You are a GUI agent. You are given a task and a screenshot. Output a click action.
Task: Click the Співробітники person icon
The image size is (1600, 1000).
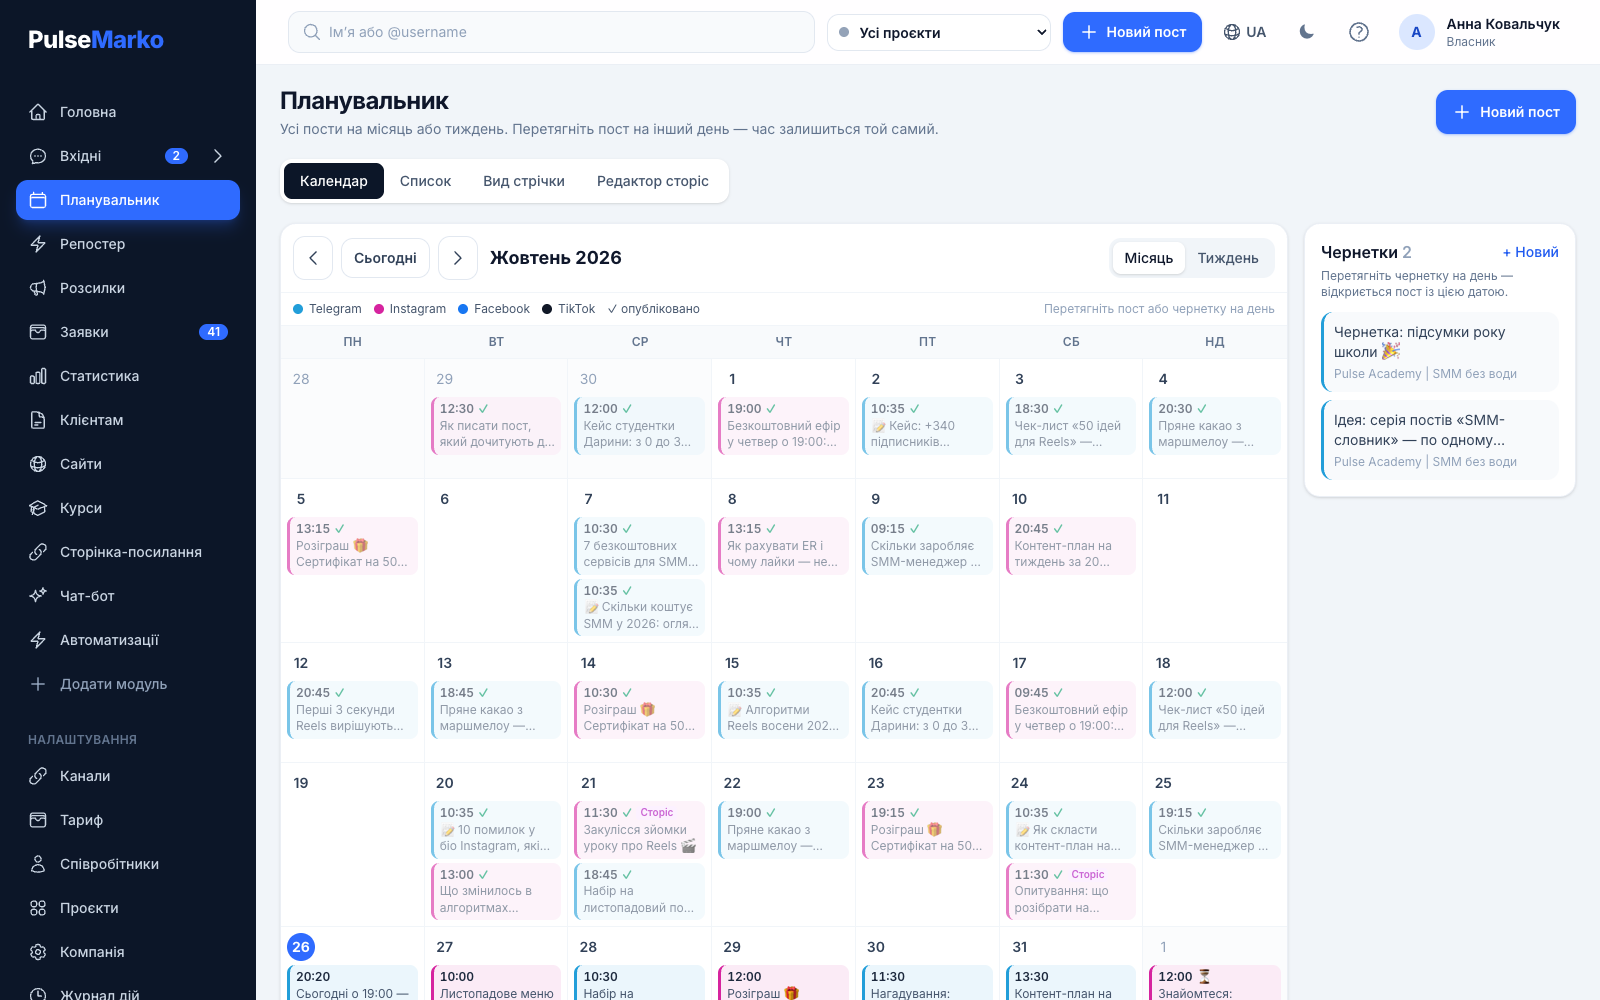click(x=38, y=864)
